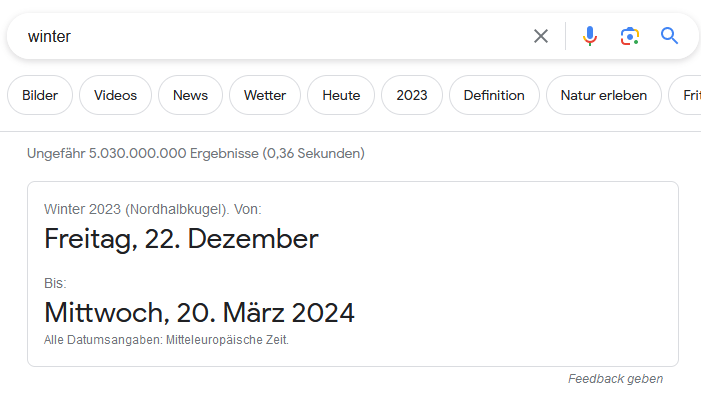This screenshot has width=701, height=393.
Task: Click the "Alle Datumsangaben" timezone note
Action: pos(166,340)
